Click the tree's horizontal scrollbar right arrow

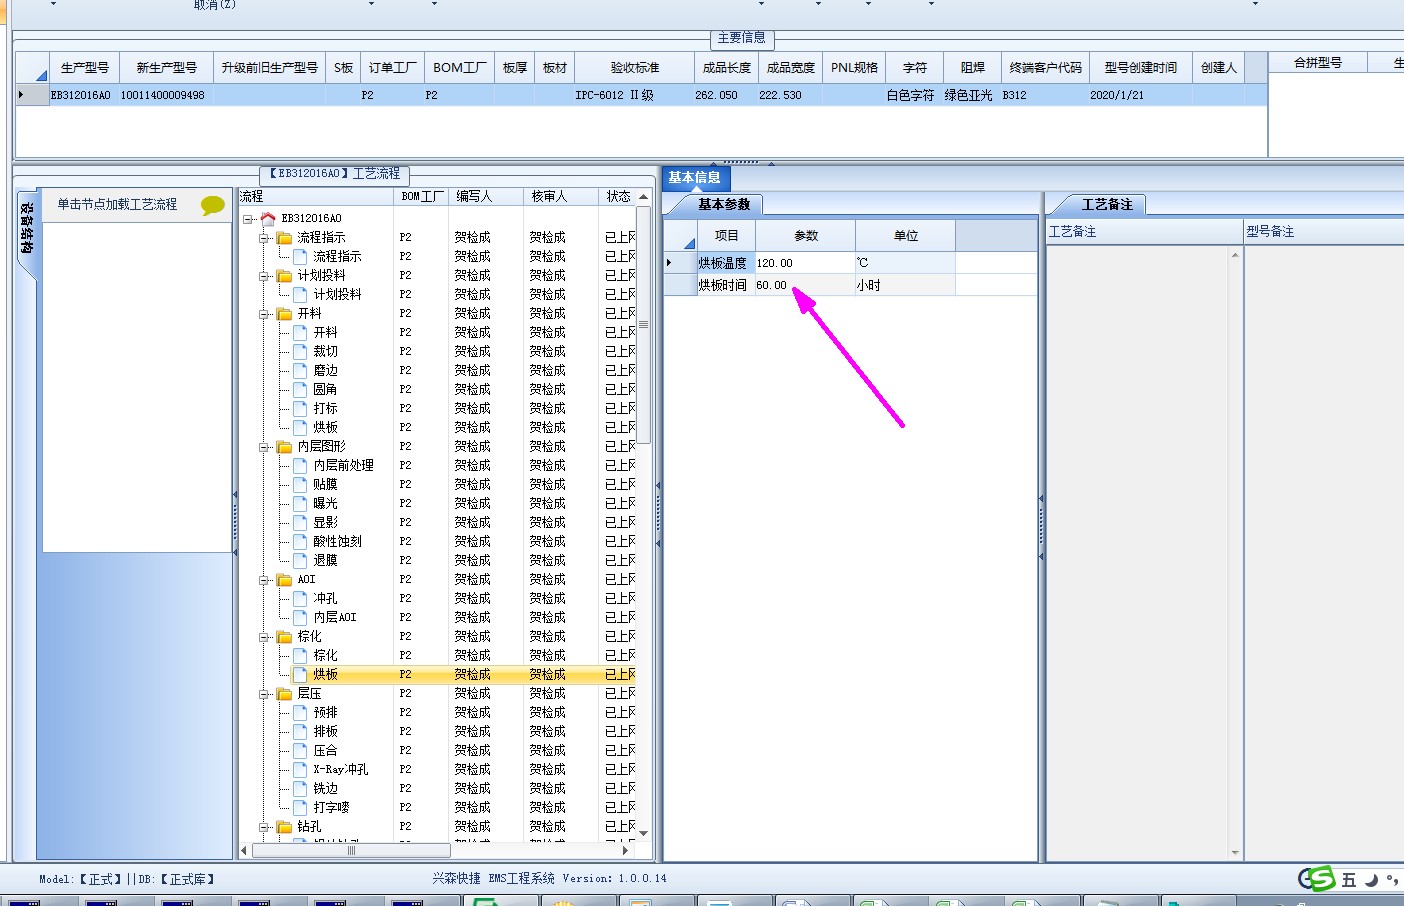tap(626, 851)
